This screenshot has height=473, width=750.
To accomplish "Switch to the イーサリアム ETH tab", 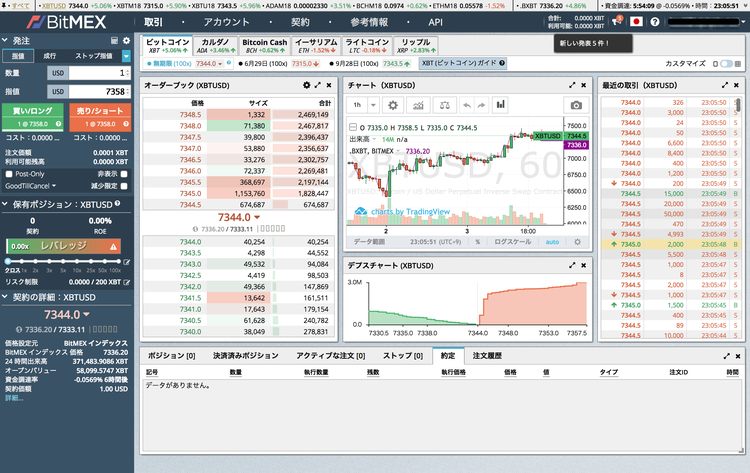I will coord(316,45).
